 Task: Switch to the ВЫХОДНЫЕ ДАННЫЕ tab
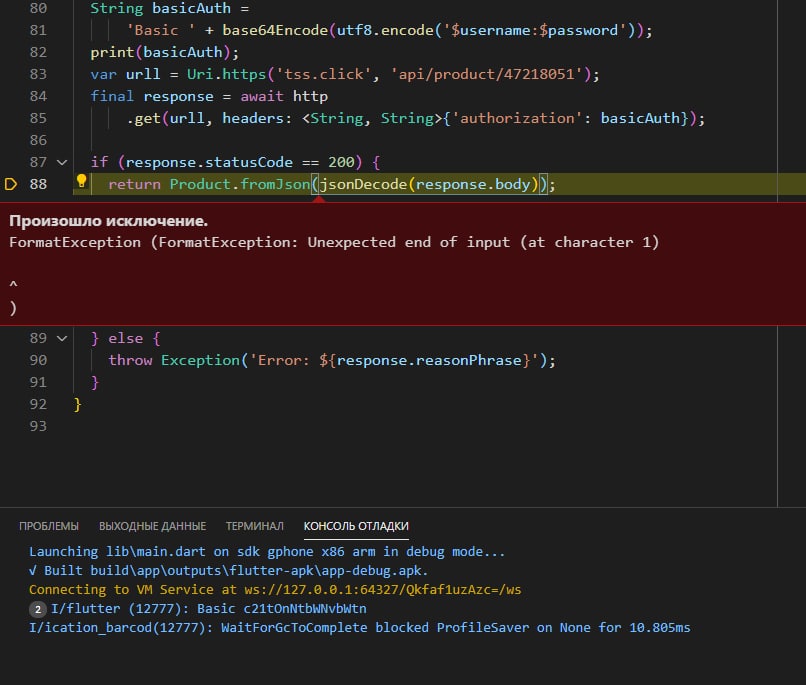pyautogui.click(x=153, y=526)
